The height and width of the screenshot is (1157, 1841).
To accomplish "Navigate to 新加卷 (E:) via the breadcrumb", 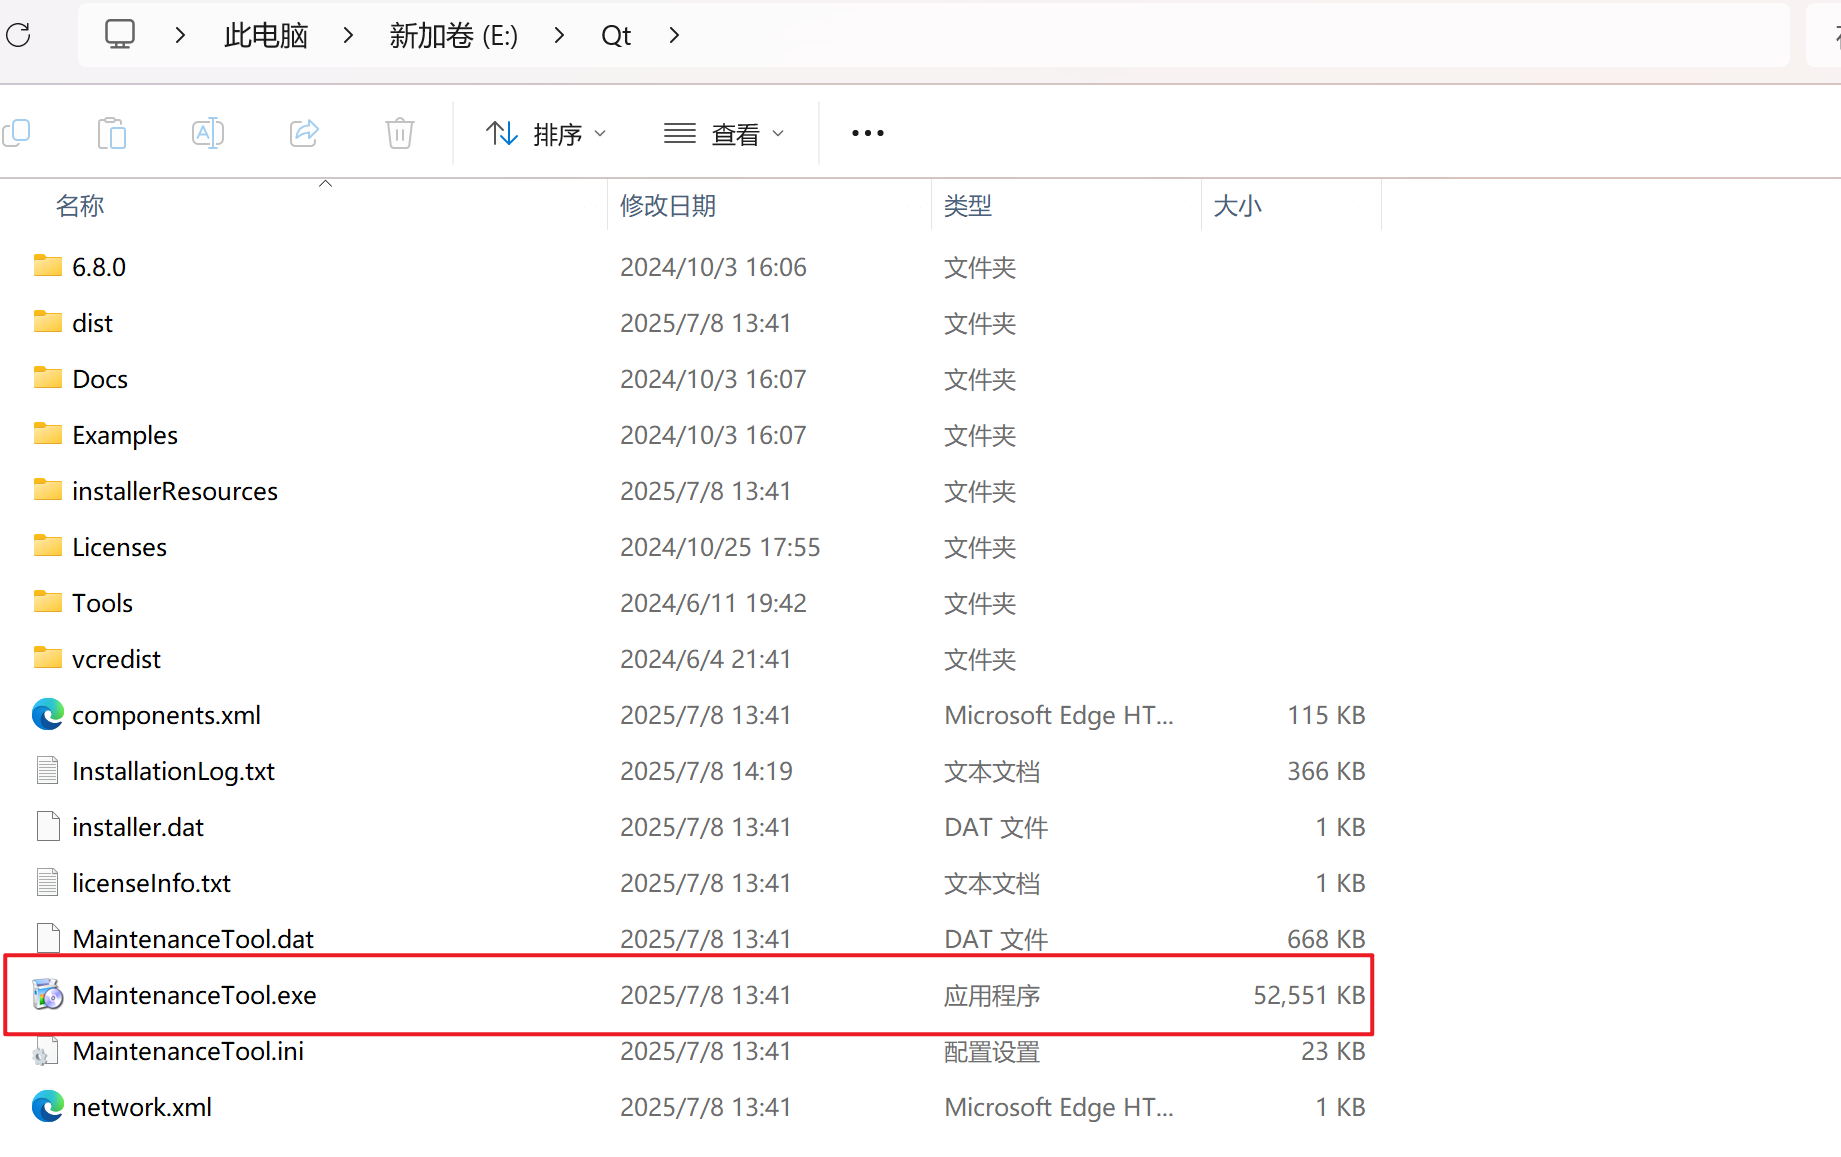I will (x=452, y=35).
